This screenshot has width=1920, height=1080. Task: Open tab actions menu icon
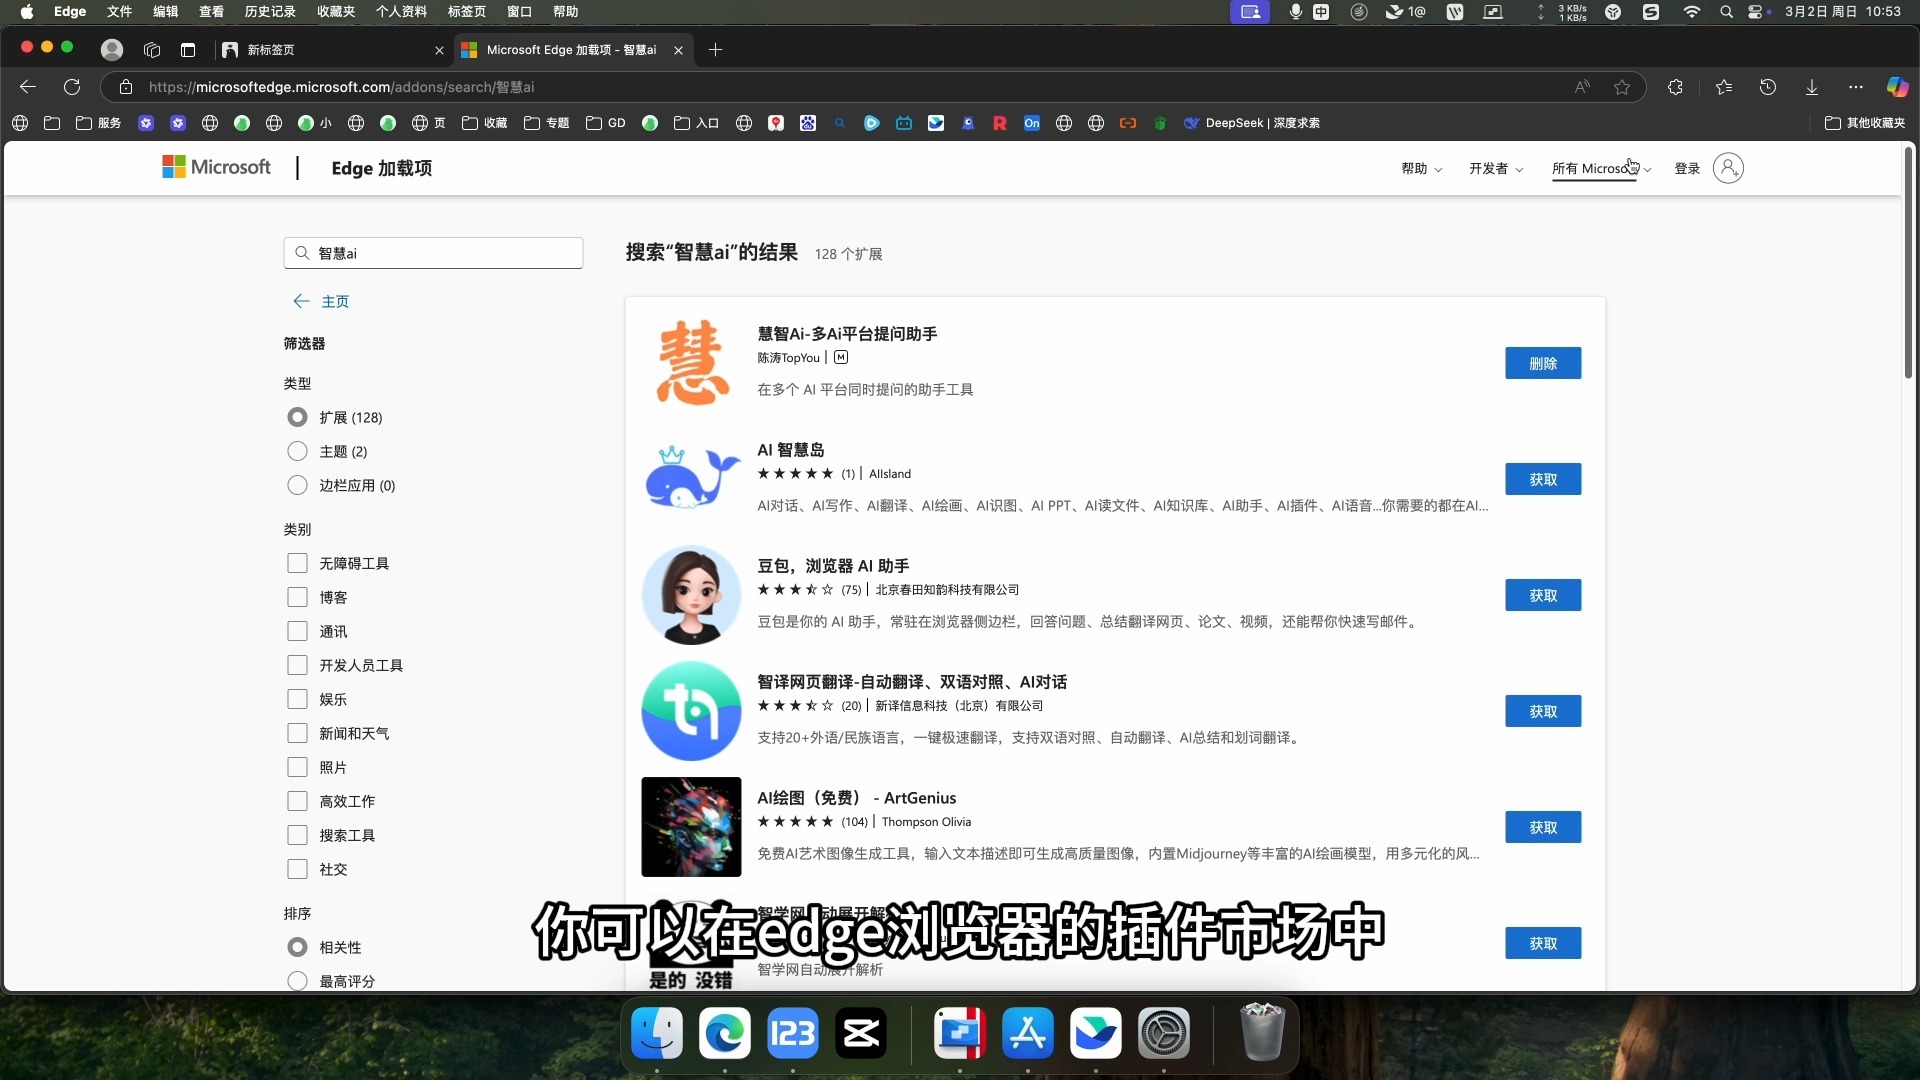click(188, 50)
